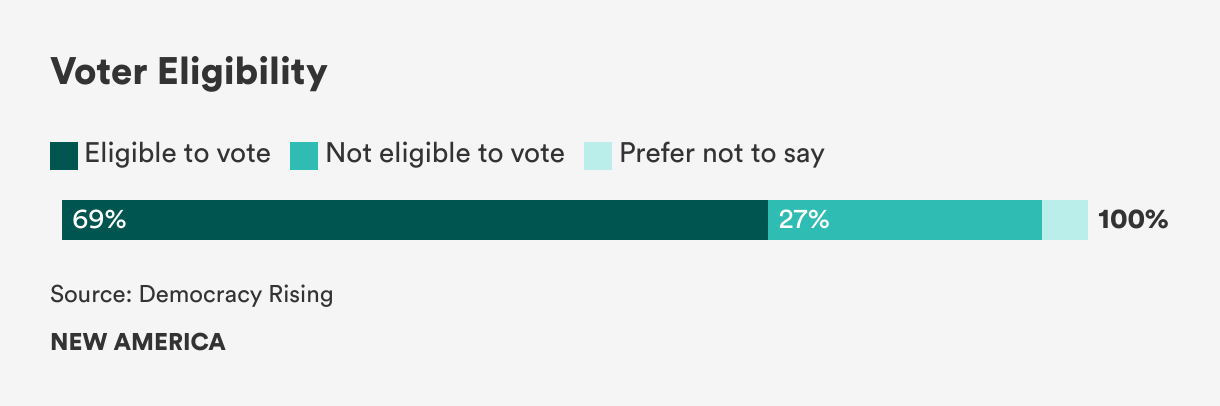Click the pale Prefer not to say bar segment

tap(1065, 220)
